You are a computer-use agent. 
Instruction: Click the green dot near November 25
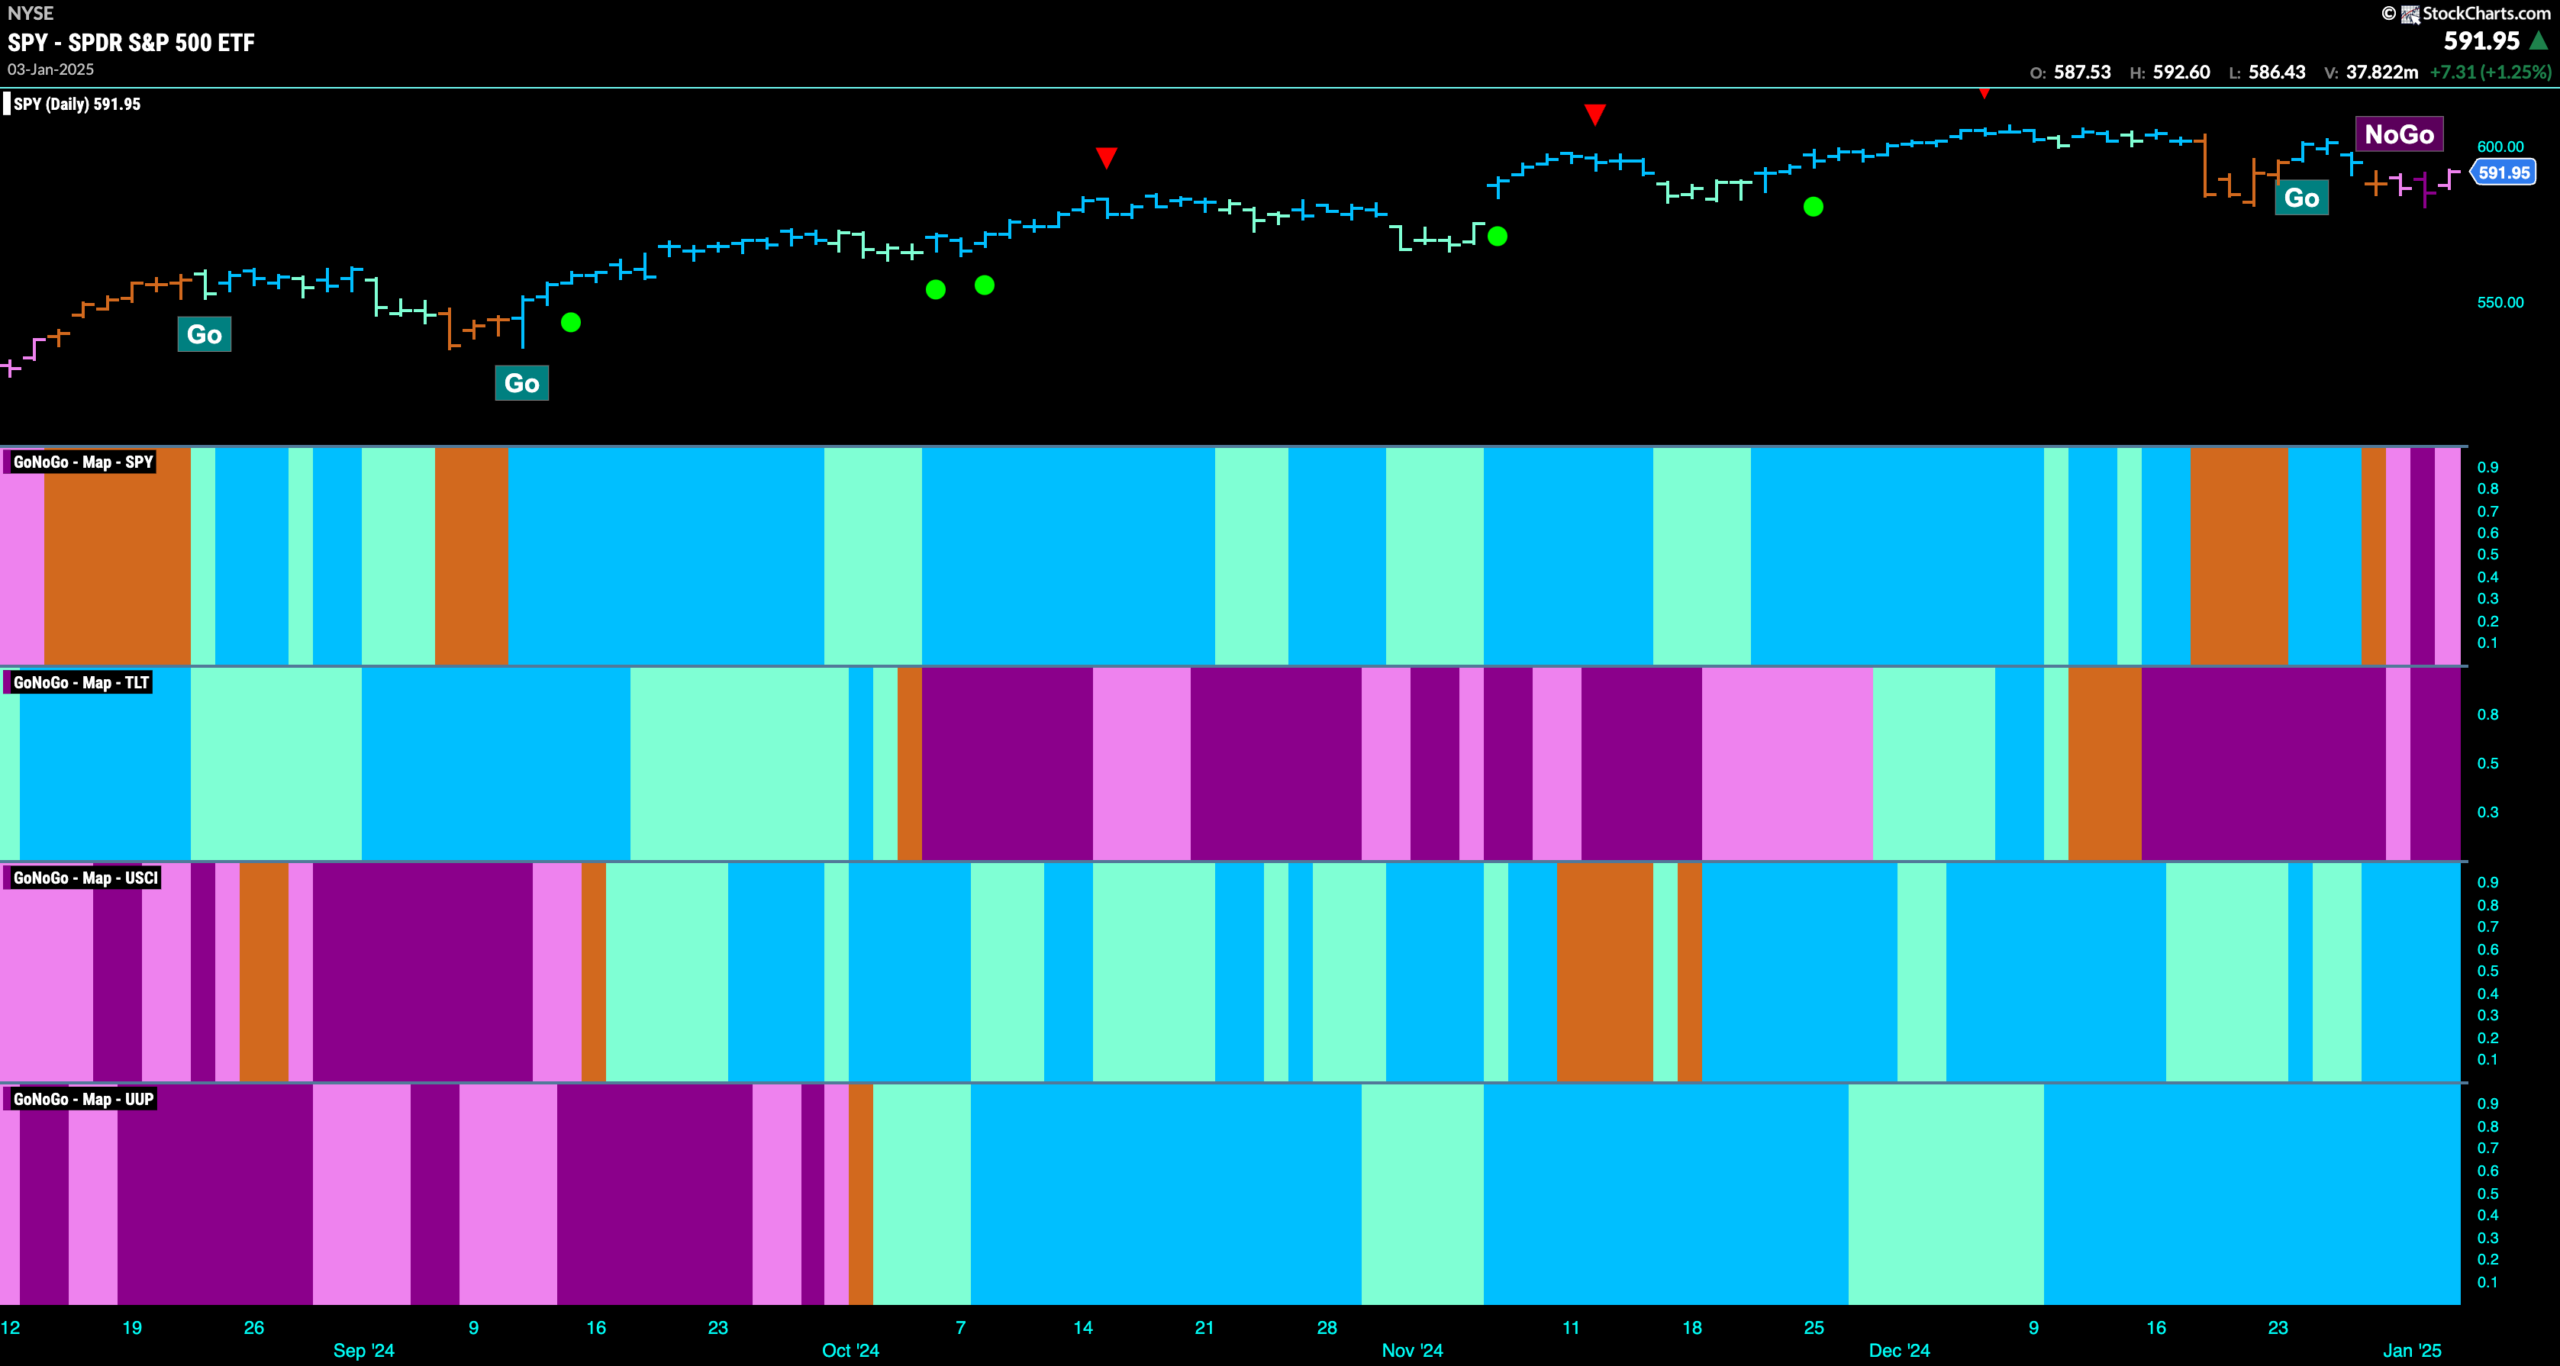click(x=1813, y=207)
